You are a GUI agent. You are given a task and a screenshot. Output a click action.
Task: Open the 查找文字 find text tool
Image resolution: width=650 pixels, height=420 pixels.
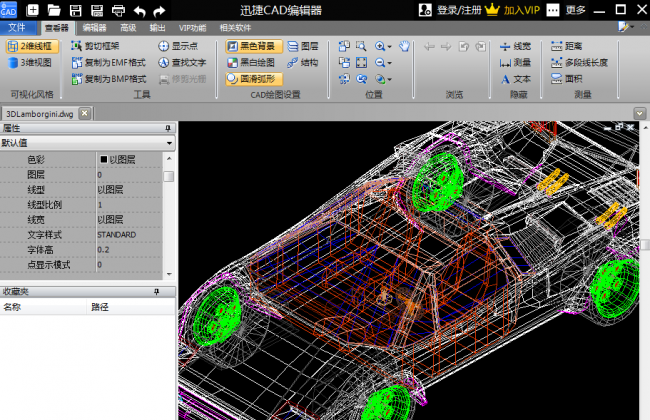(182, 63)
